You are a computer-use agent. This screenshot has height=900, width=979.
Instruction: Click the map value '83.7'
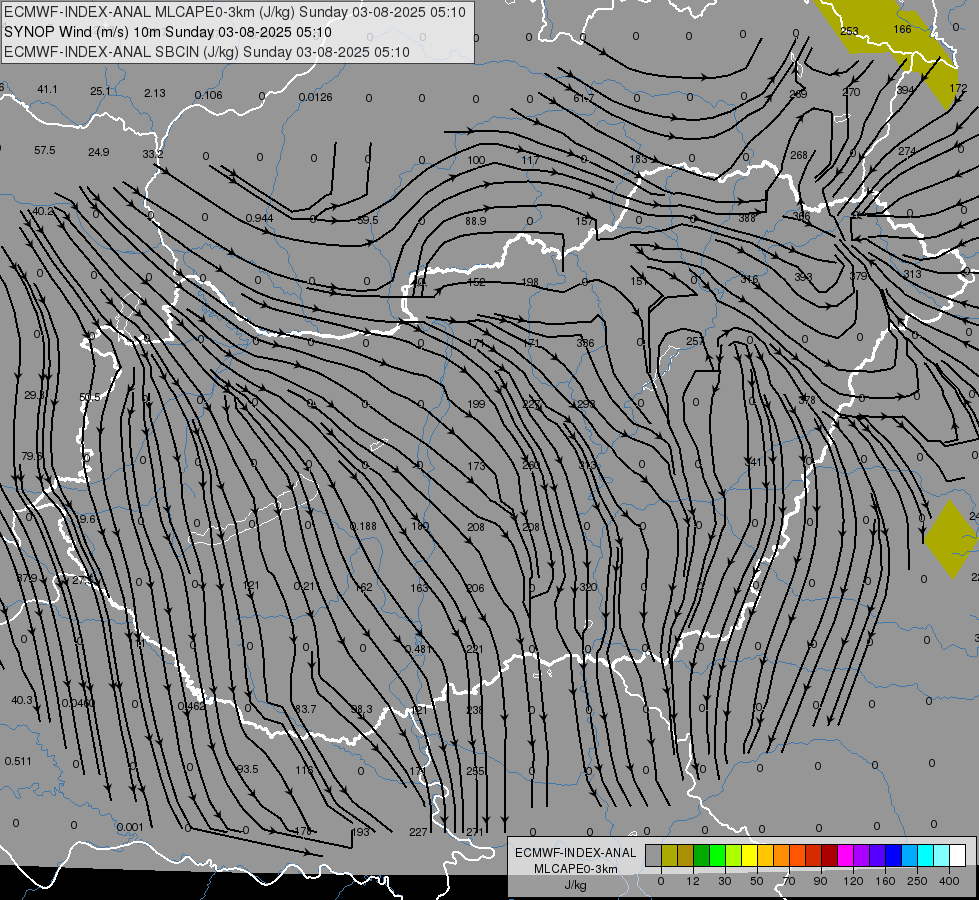coord(305,709)
